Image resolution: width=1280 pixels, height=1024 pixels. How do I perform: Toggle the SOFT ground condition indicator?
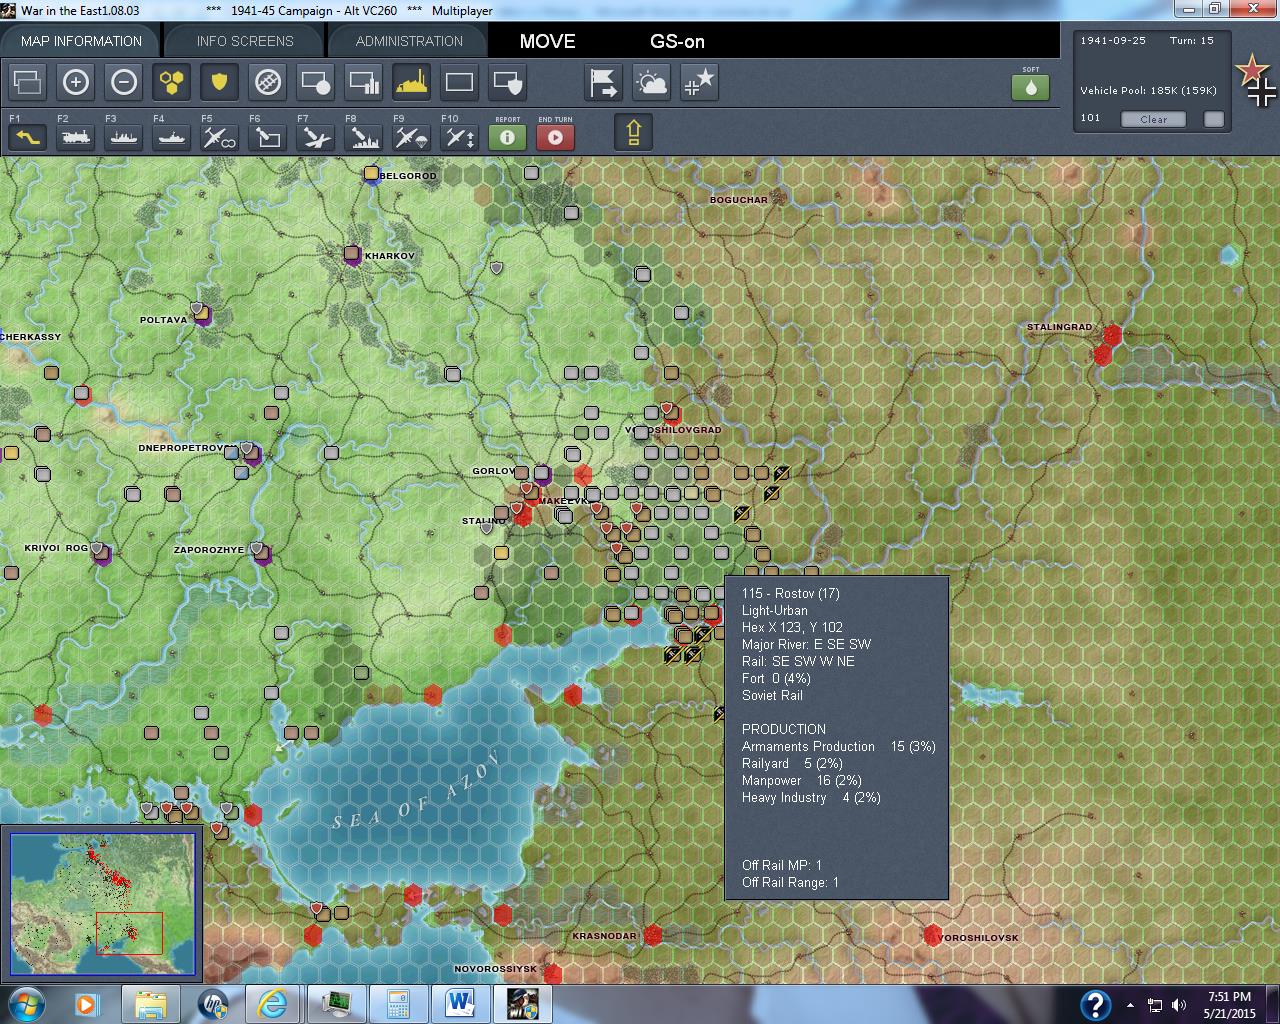click(1031, 88)
